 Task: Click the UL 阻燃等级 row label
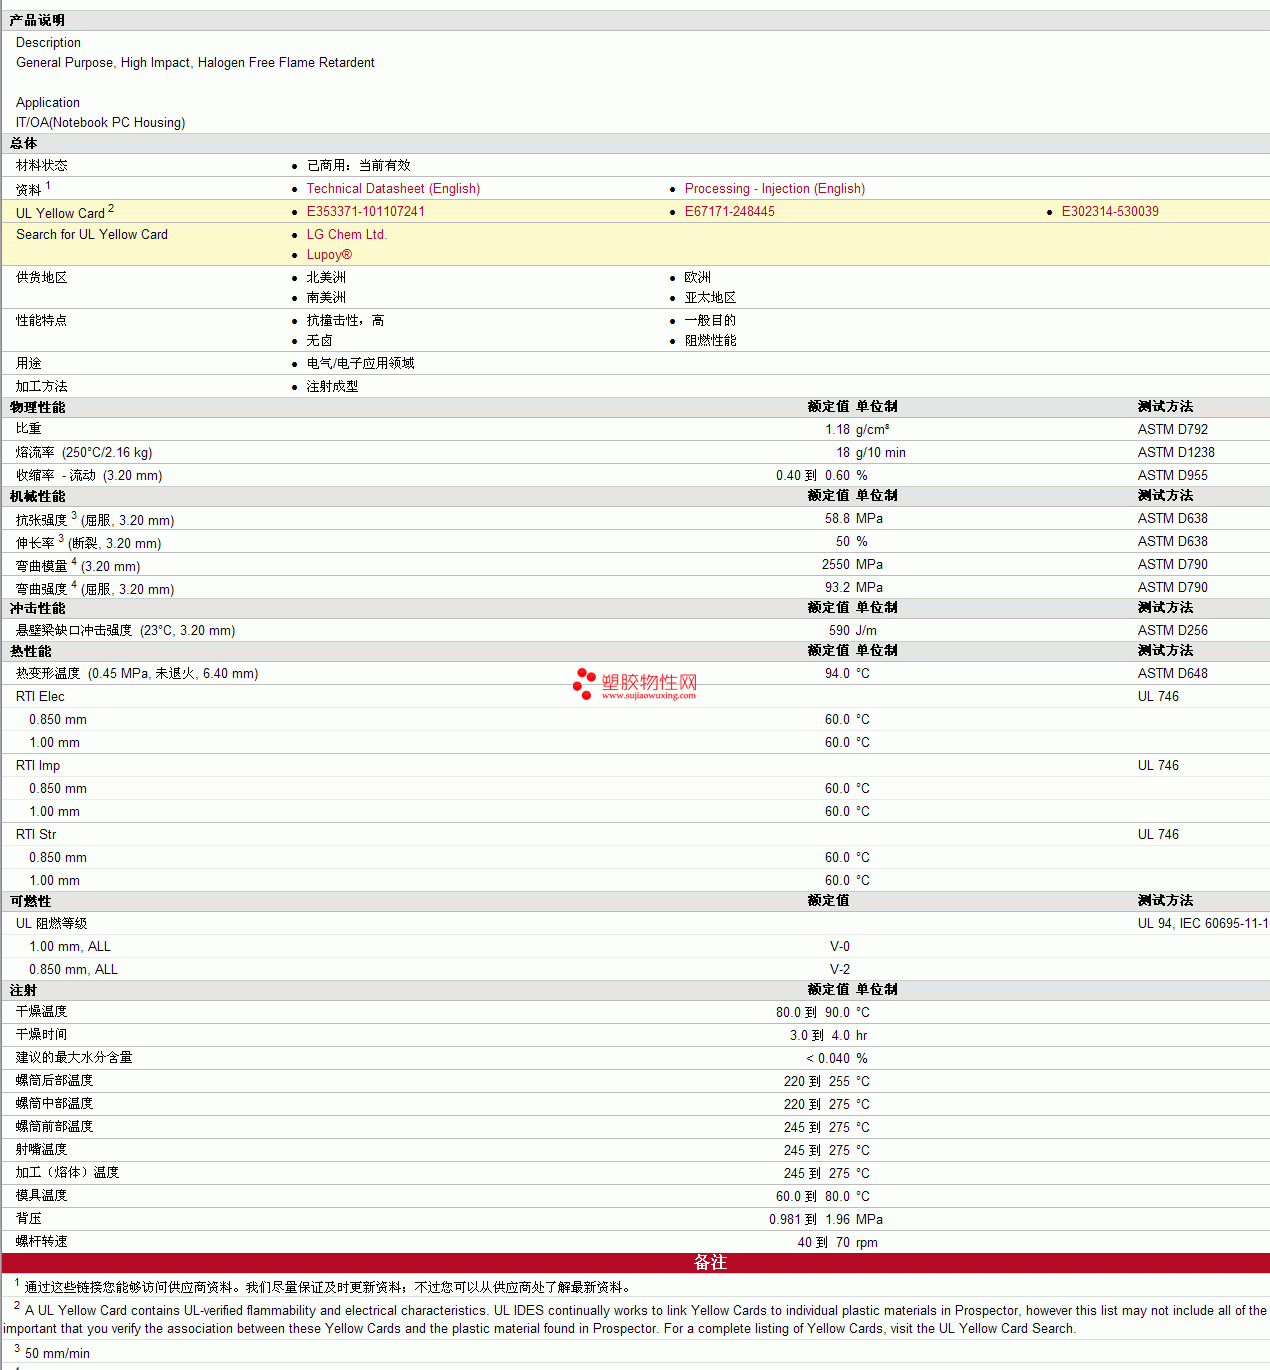click(51, 924)
